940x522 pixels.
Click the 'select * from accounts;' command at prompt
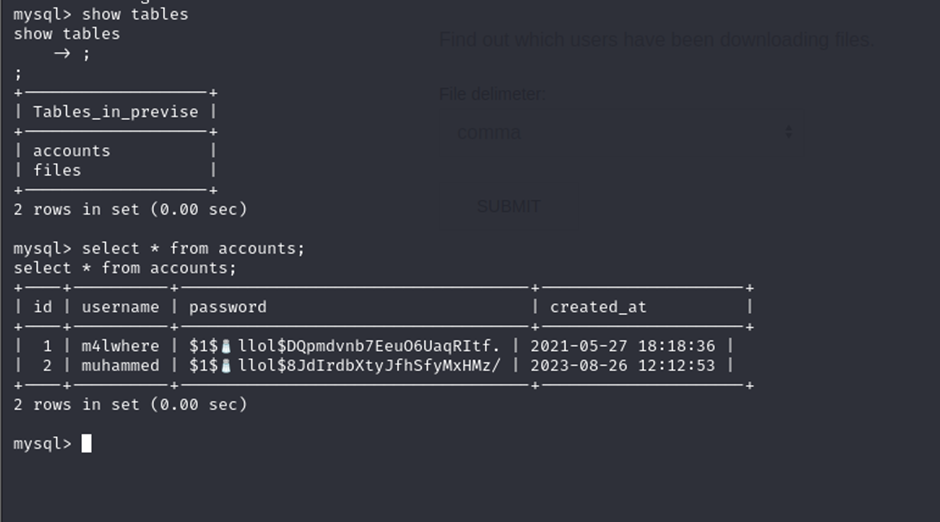[x=193, y=249]
